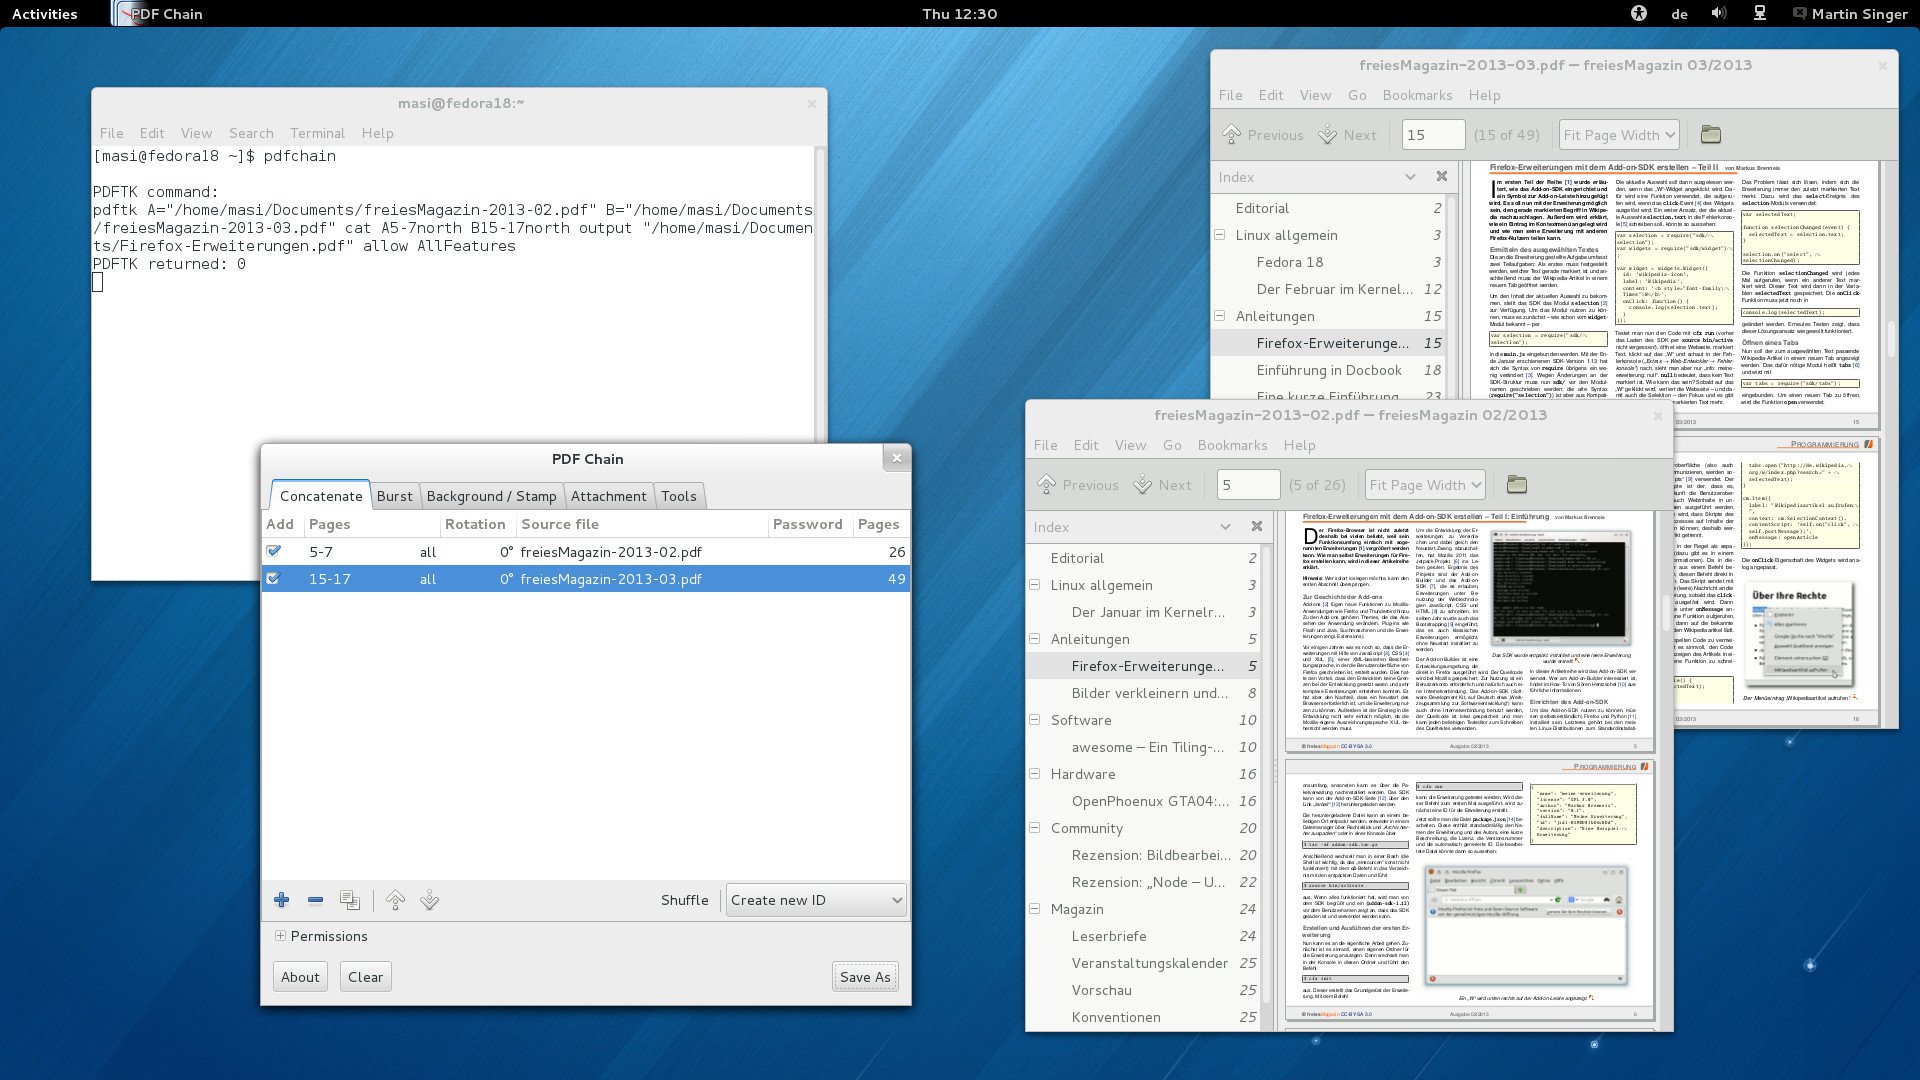Expand the Permissions section in PDF Chain

tap(280, 936)
